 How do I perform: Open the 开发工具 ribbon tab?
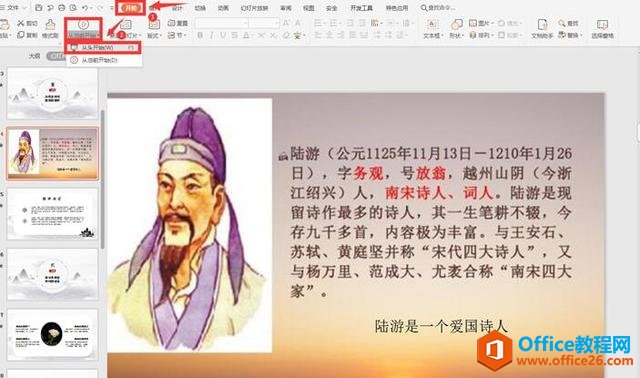[x=362, y=8]
